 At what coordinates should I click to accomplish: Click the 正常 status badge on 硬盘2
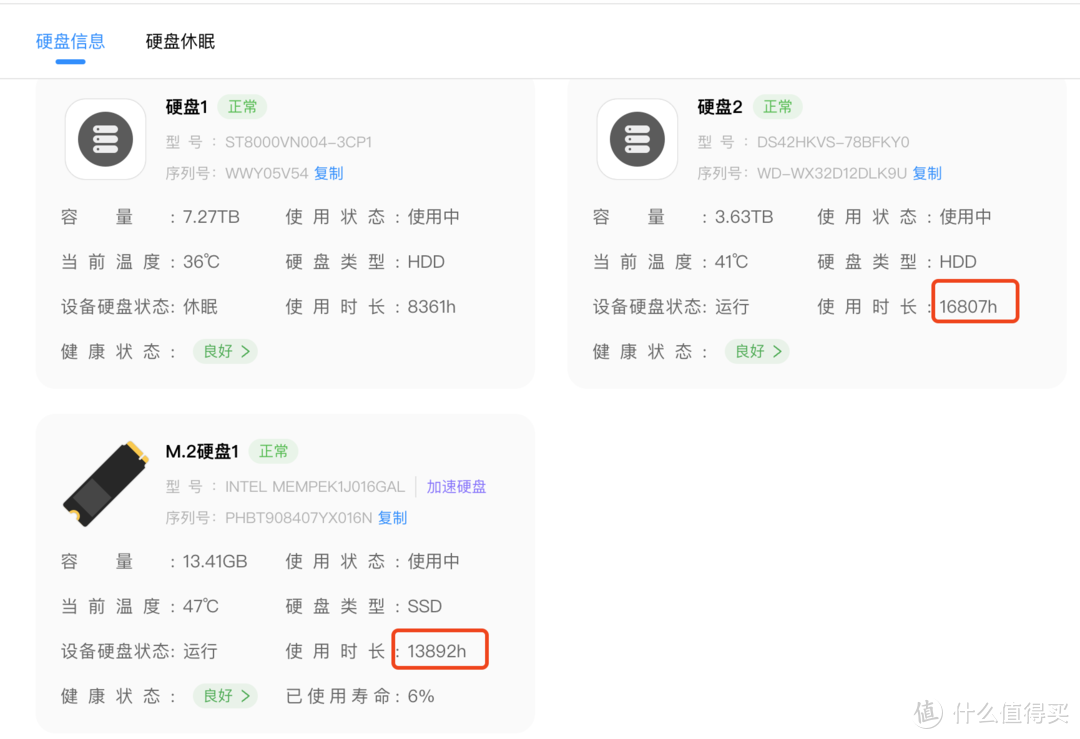(x=777, y=106)
